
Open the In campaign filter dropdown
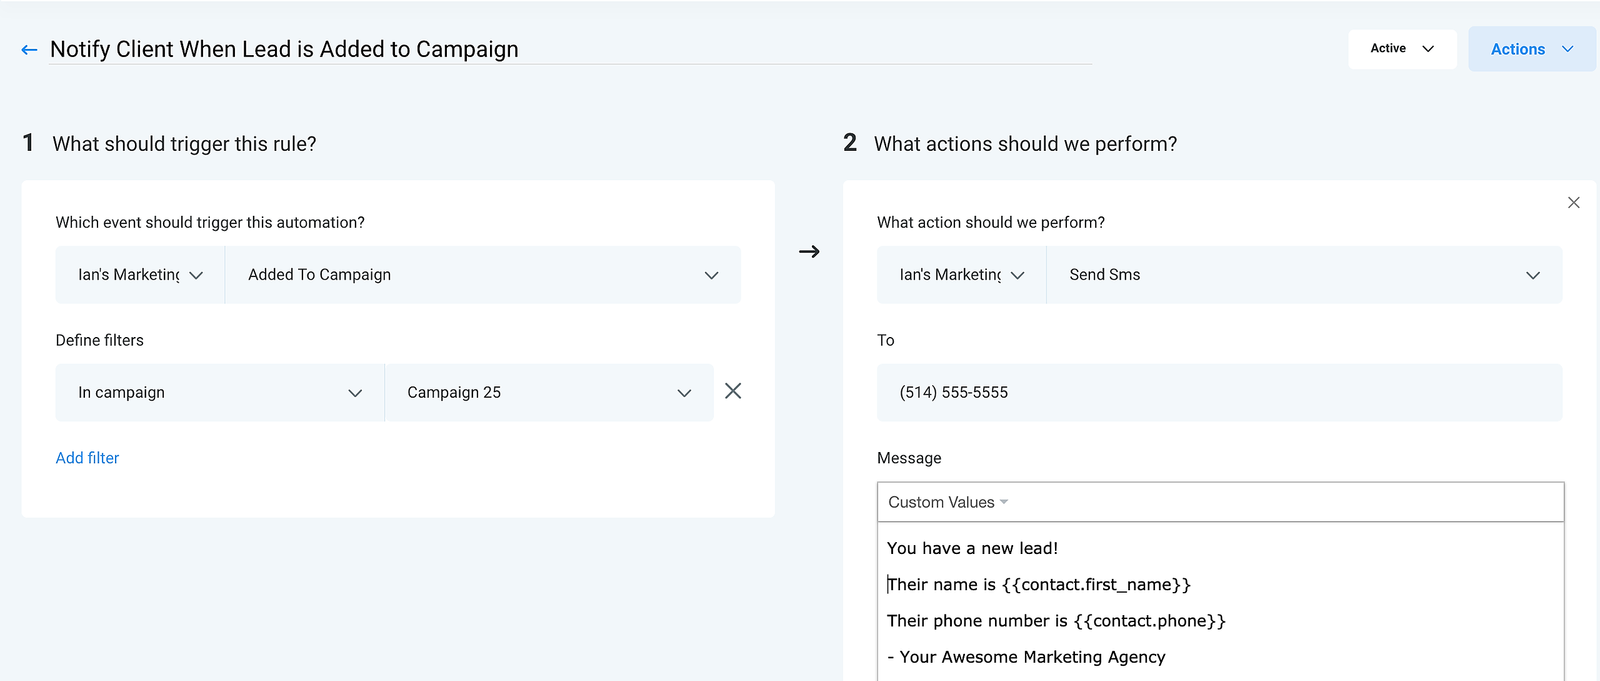click(220, 393)
